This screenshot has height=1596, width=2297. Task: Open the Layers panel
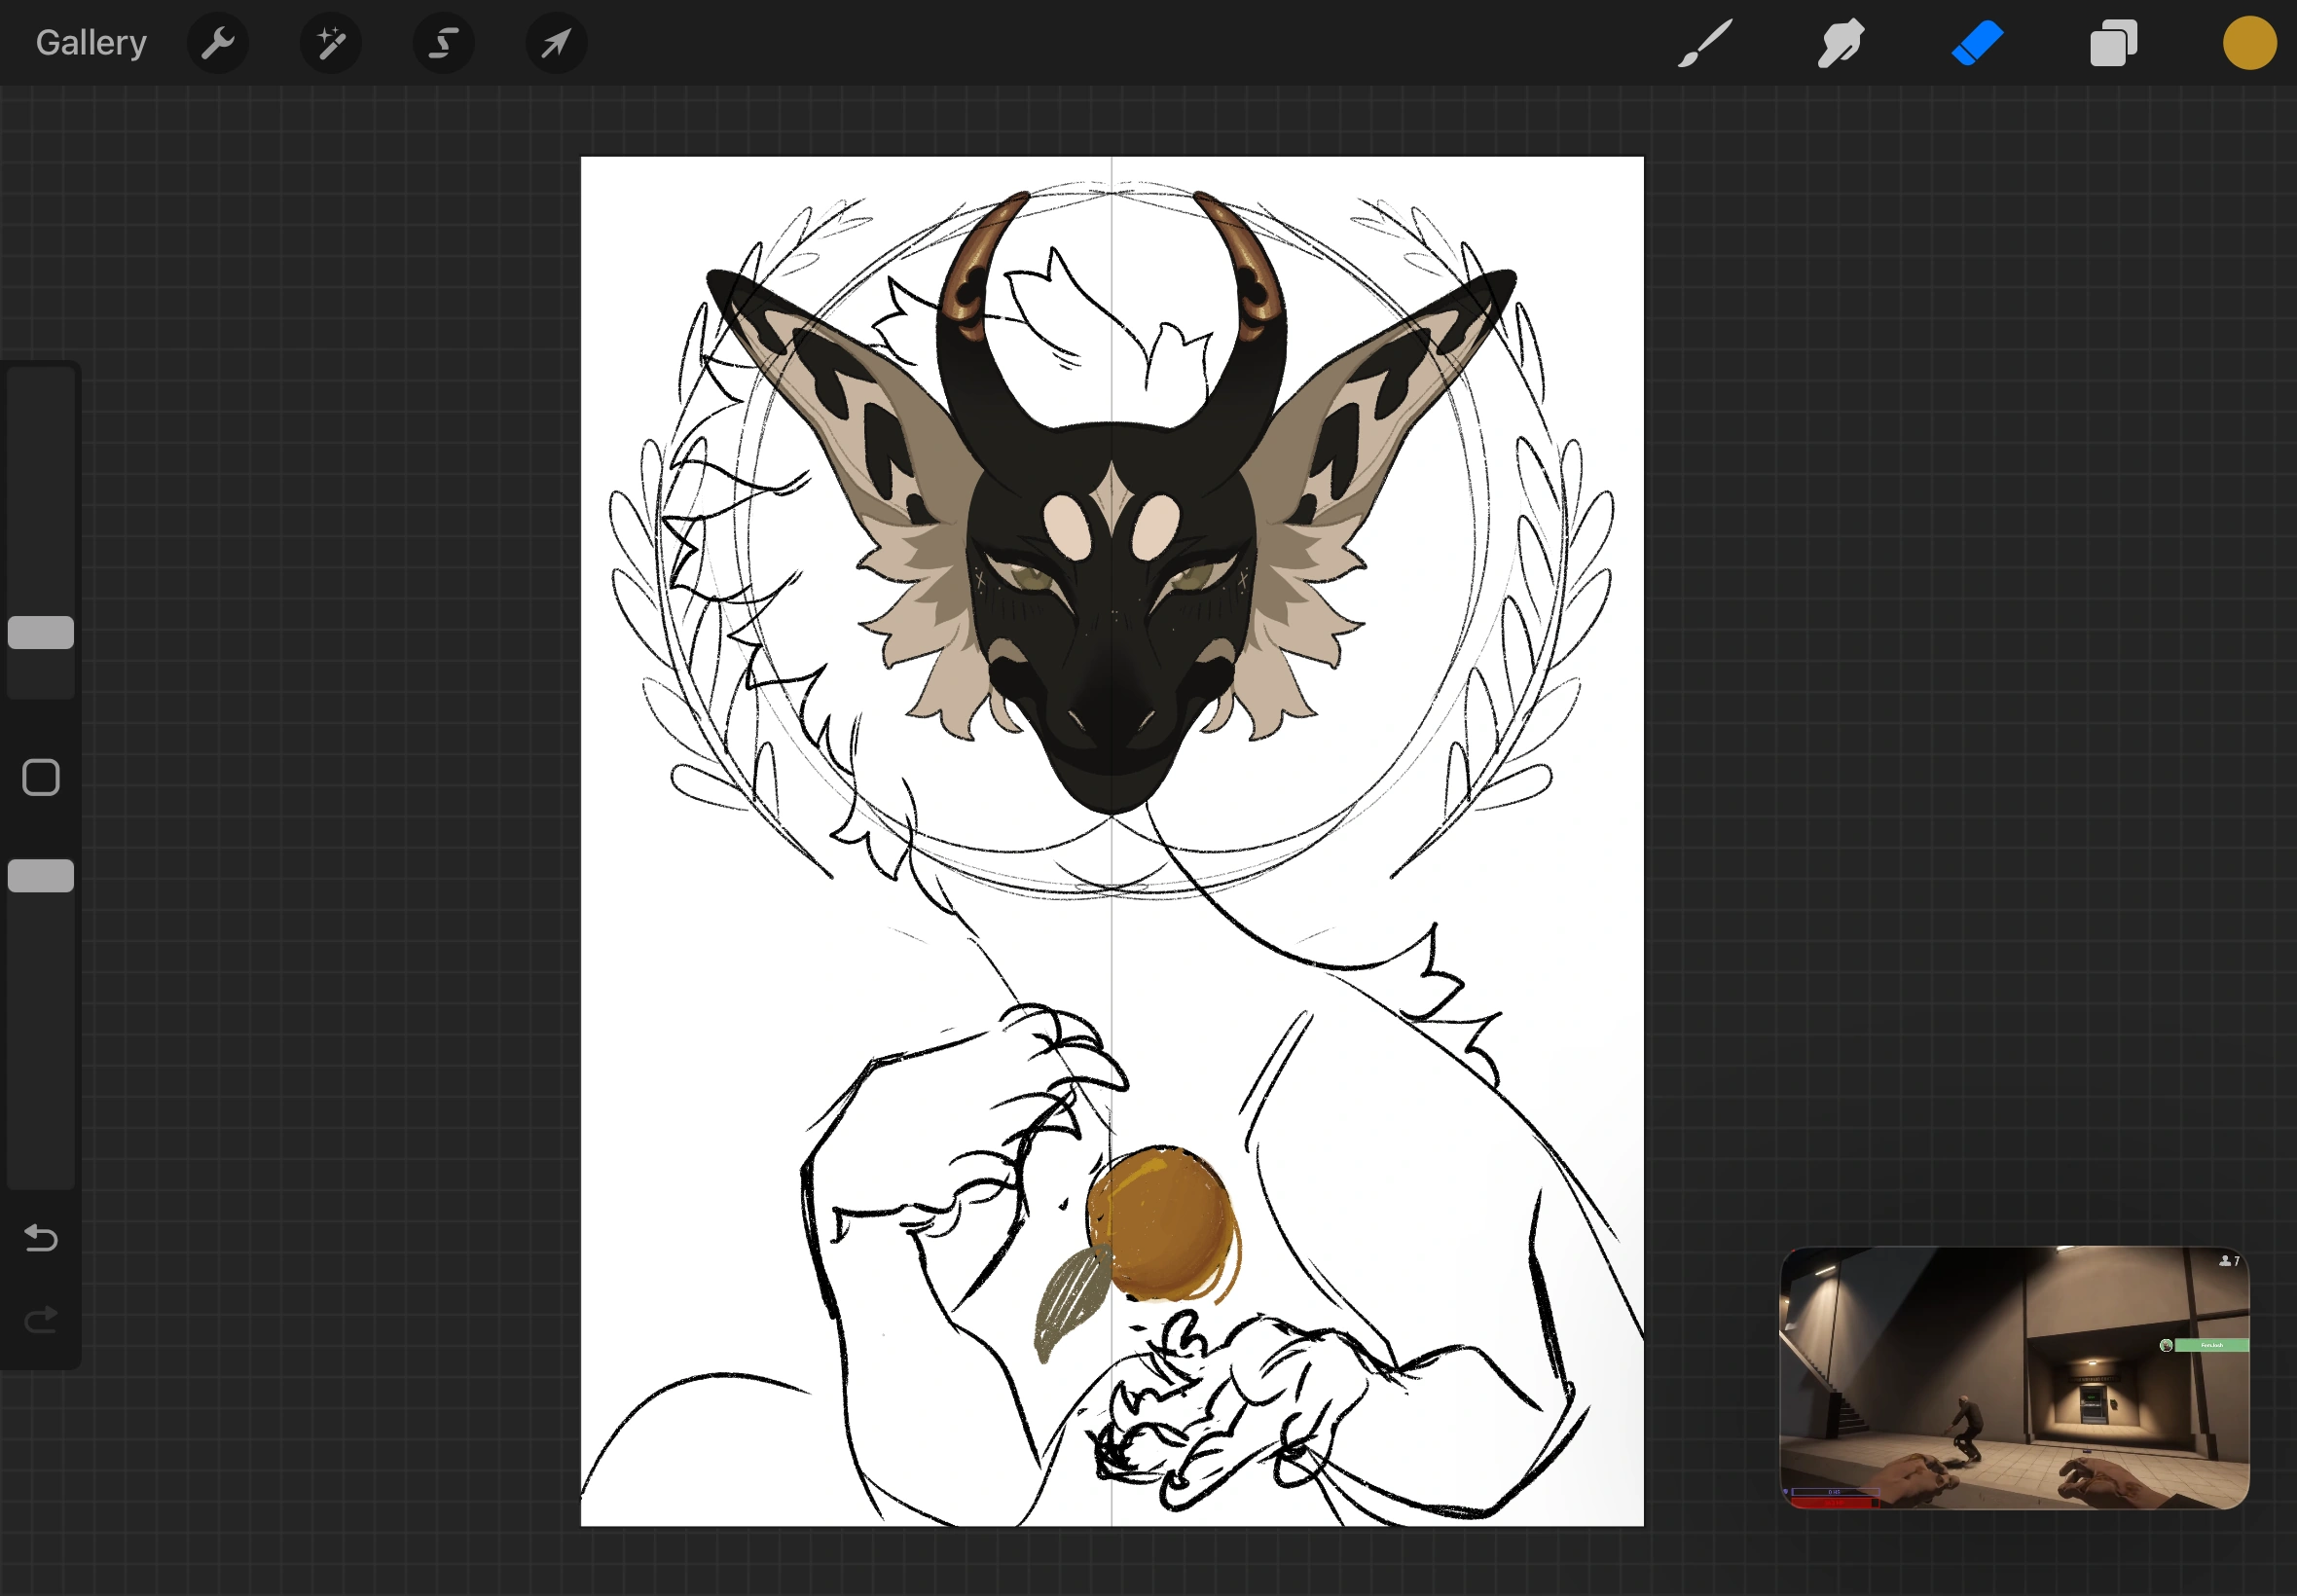2113,43
